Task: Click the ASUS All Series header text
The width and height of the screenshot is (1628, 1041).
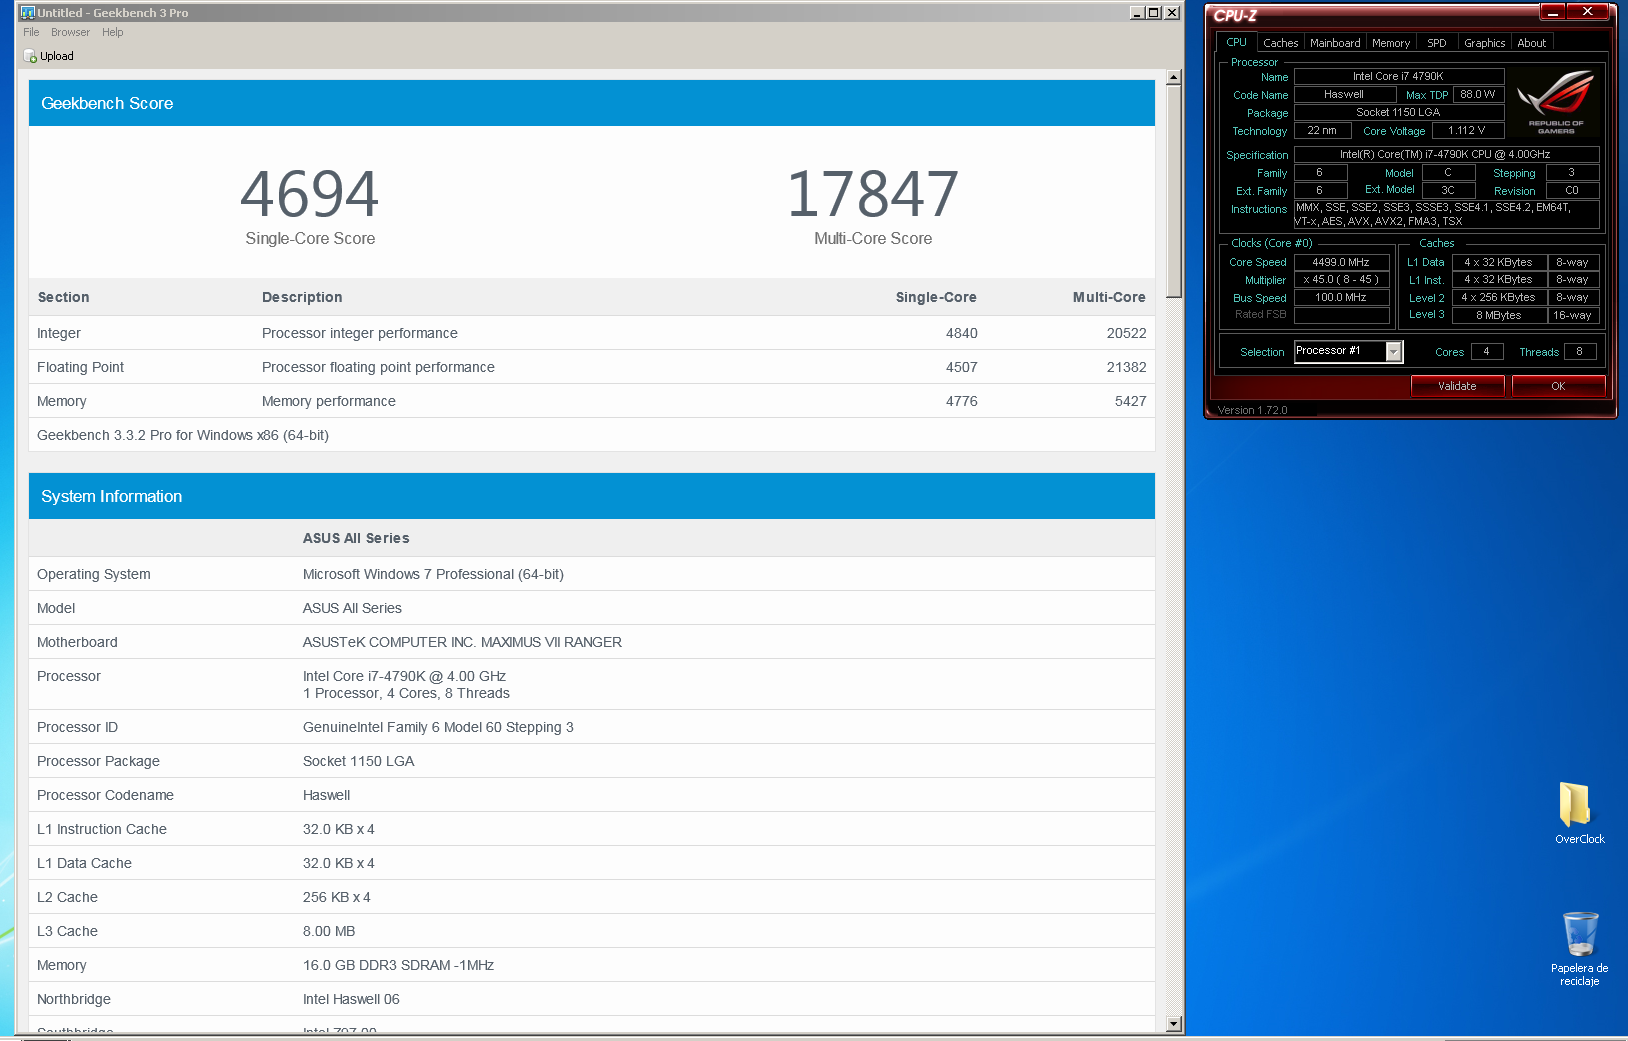Action: (x=356, y=538)
